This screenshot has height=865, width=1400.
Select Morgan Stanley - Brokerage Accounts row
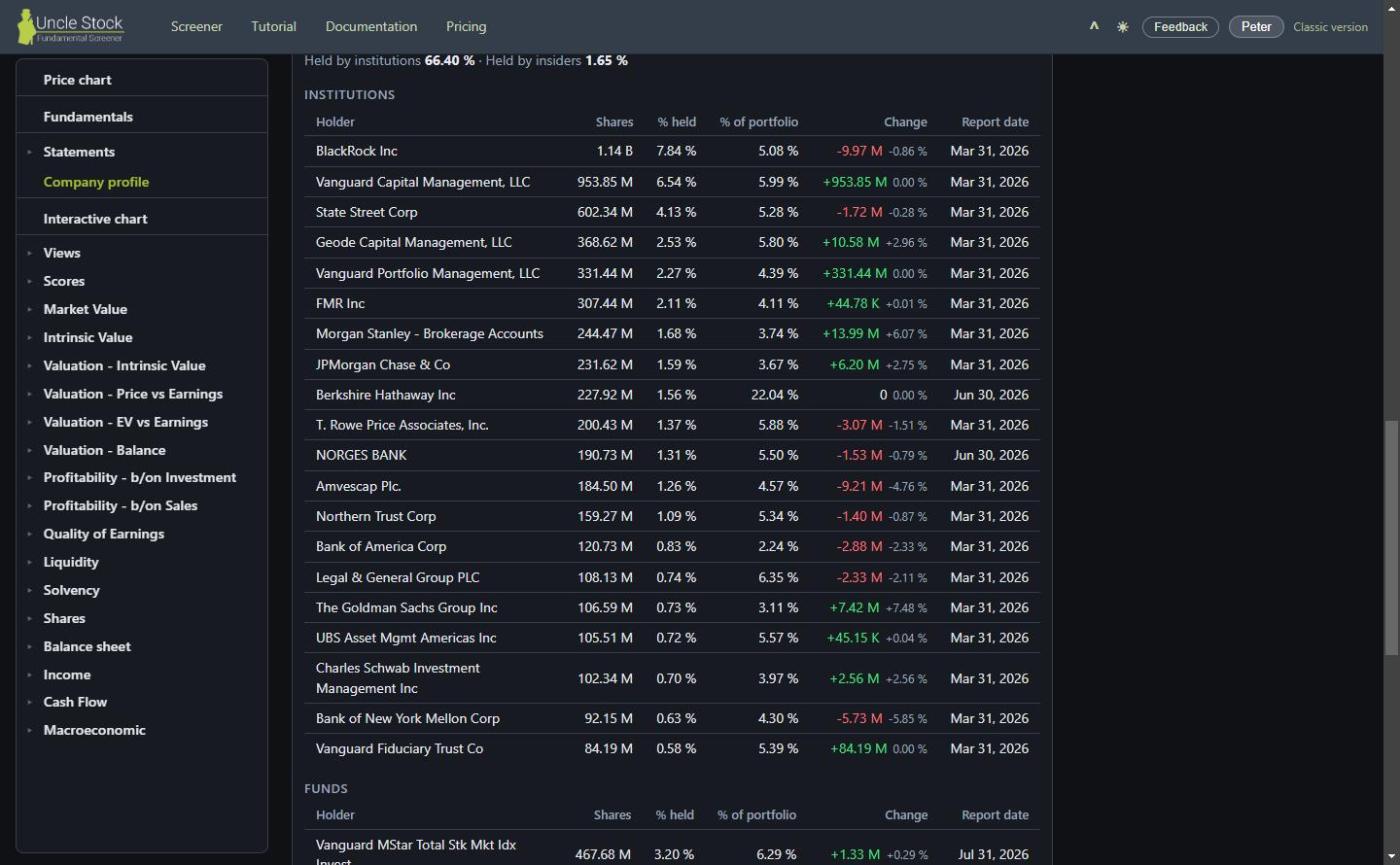(672, 333)
